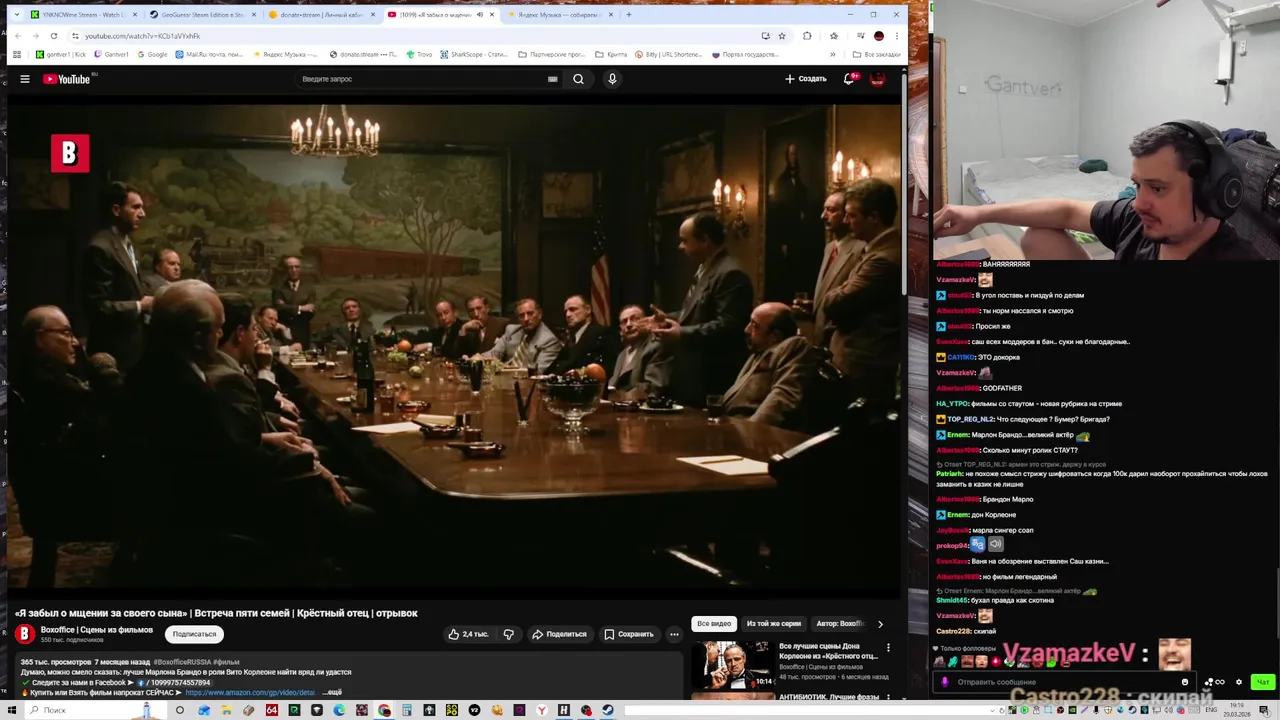
Task: Open the YouTube guide hamburger menu
Action: 25,79
